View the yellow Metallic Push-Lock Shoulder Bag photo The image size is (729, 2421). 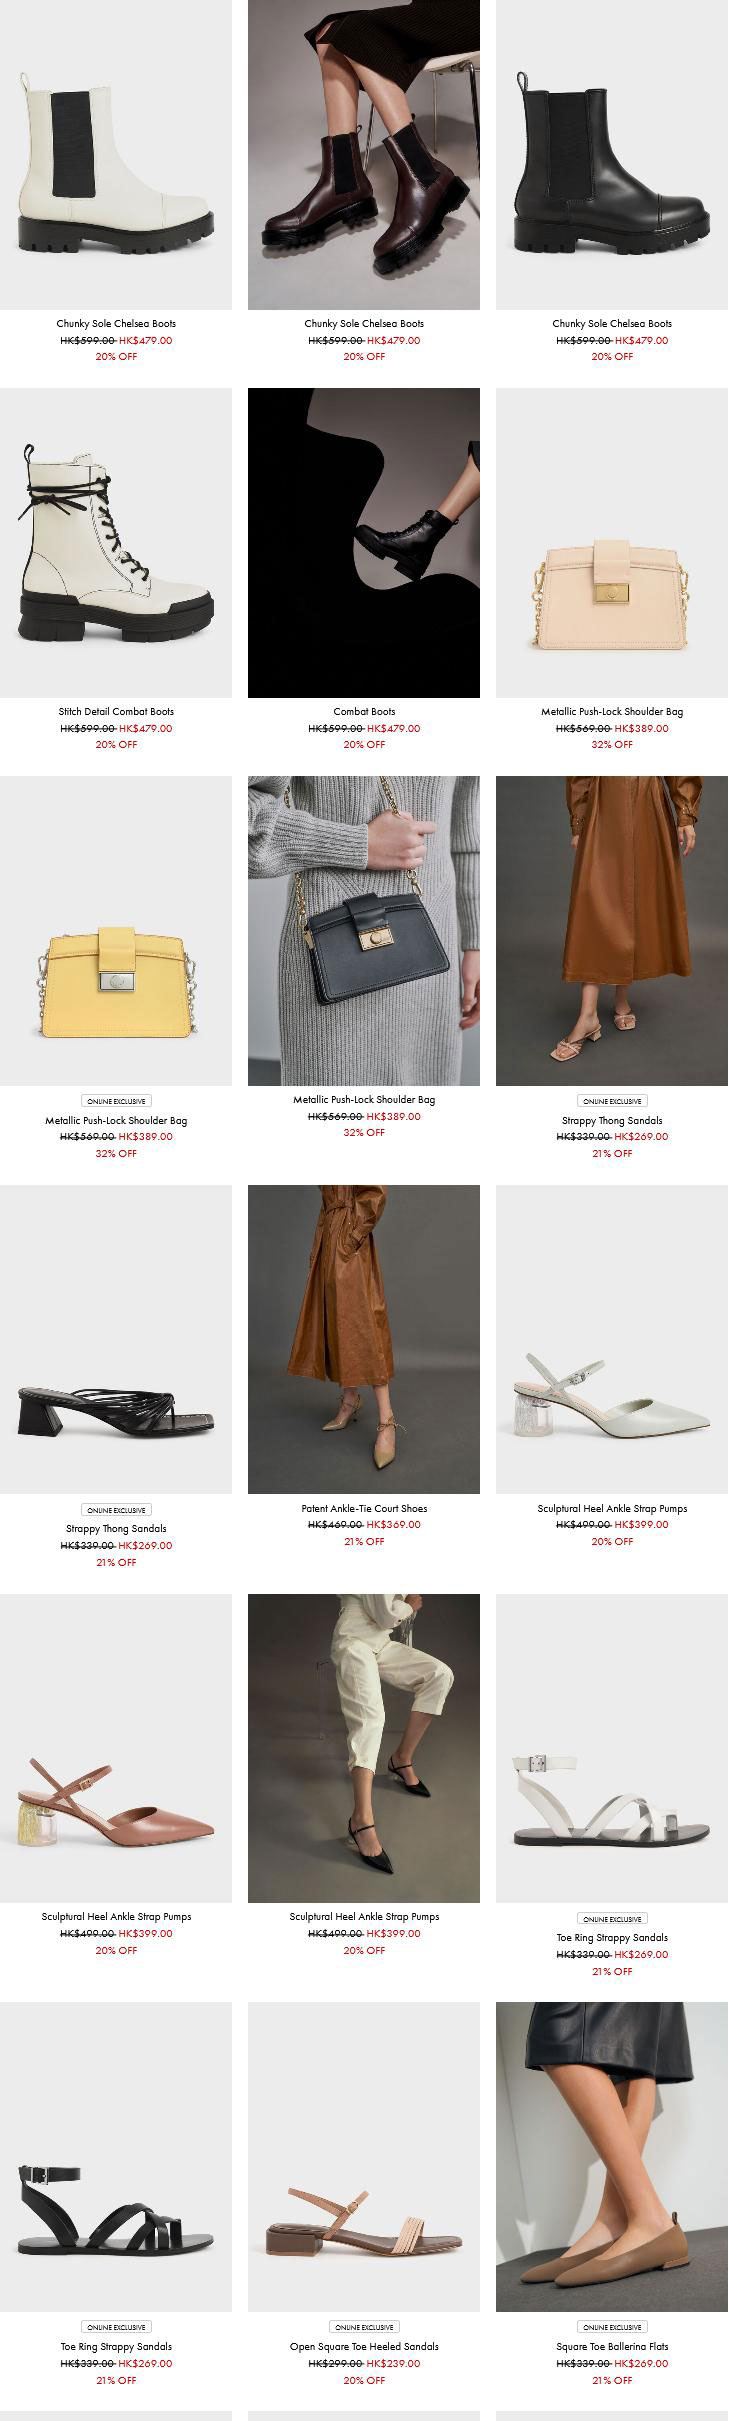(116, 931)
